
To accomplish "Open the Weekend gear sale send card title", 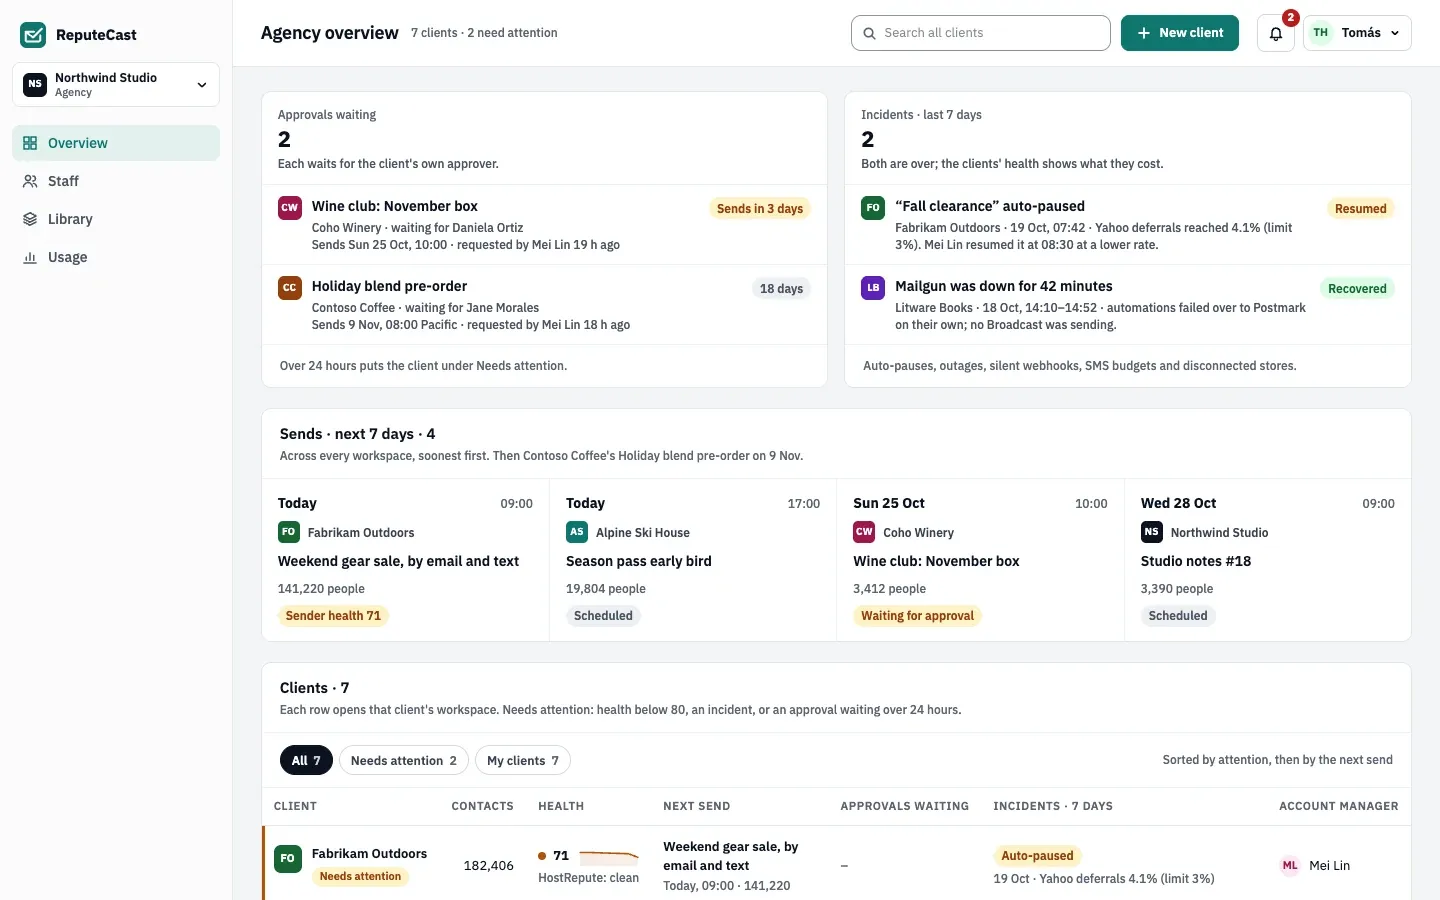I will 398,561.
